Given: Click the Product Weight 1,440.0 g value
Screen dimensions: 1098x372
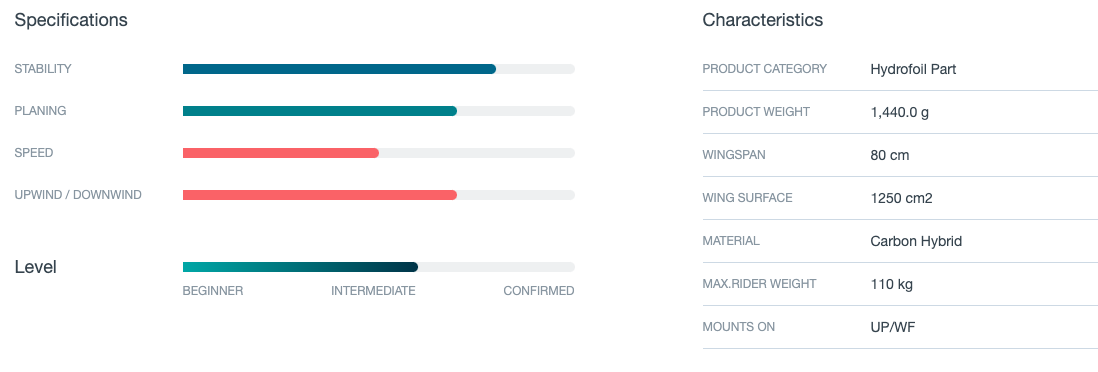Looking at the screenshot, I should [x=900, y=112].
